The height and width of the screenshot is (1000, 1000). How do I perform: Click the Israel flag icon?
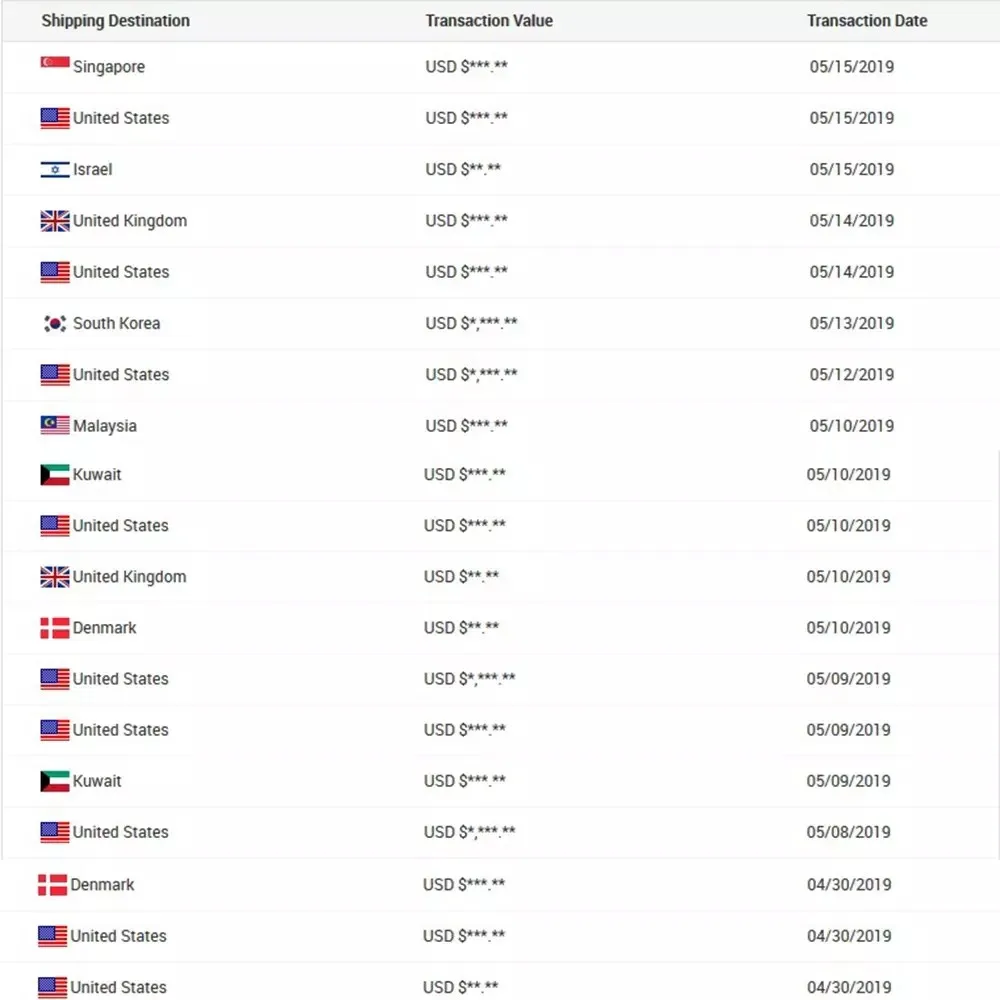55,169
